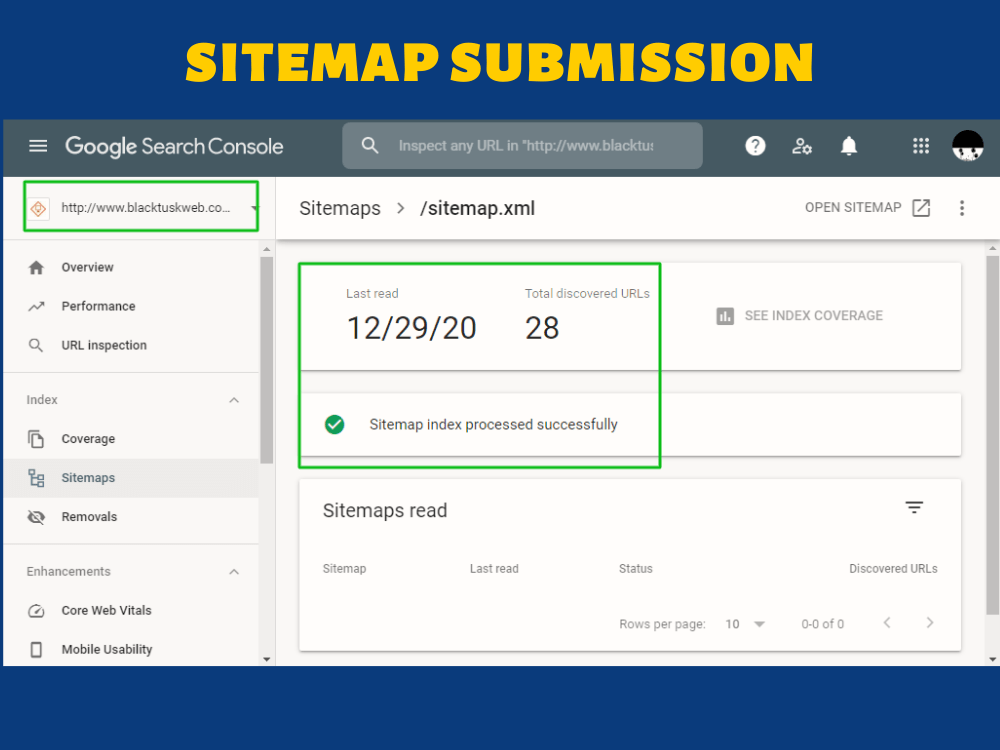Open the hamburger navigation menu

click(x=38, y=146)
